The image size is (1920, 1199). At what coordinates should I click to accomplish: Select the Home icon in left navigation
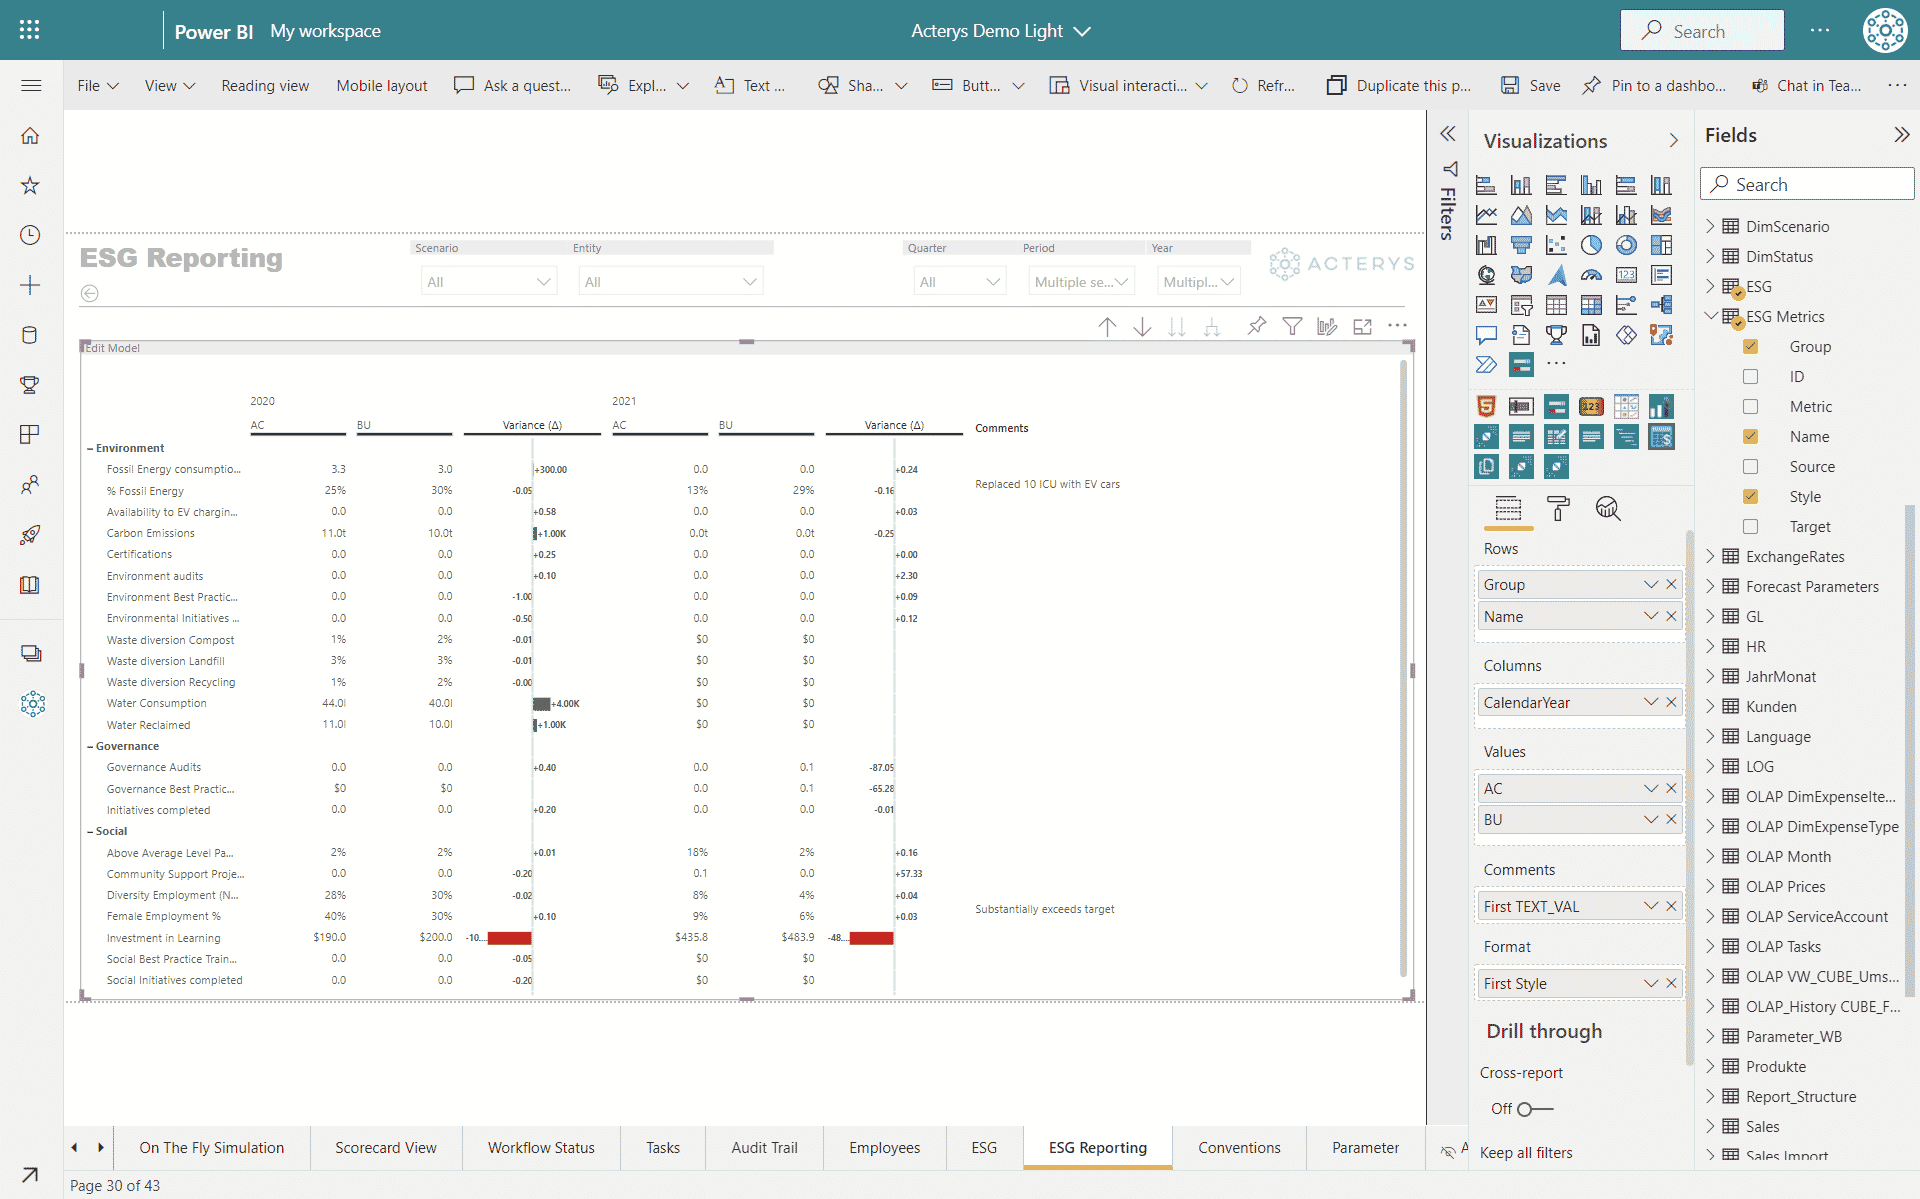[x=31, y=135]
